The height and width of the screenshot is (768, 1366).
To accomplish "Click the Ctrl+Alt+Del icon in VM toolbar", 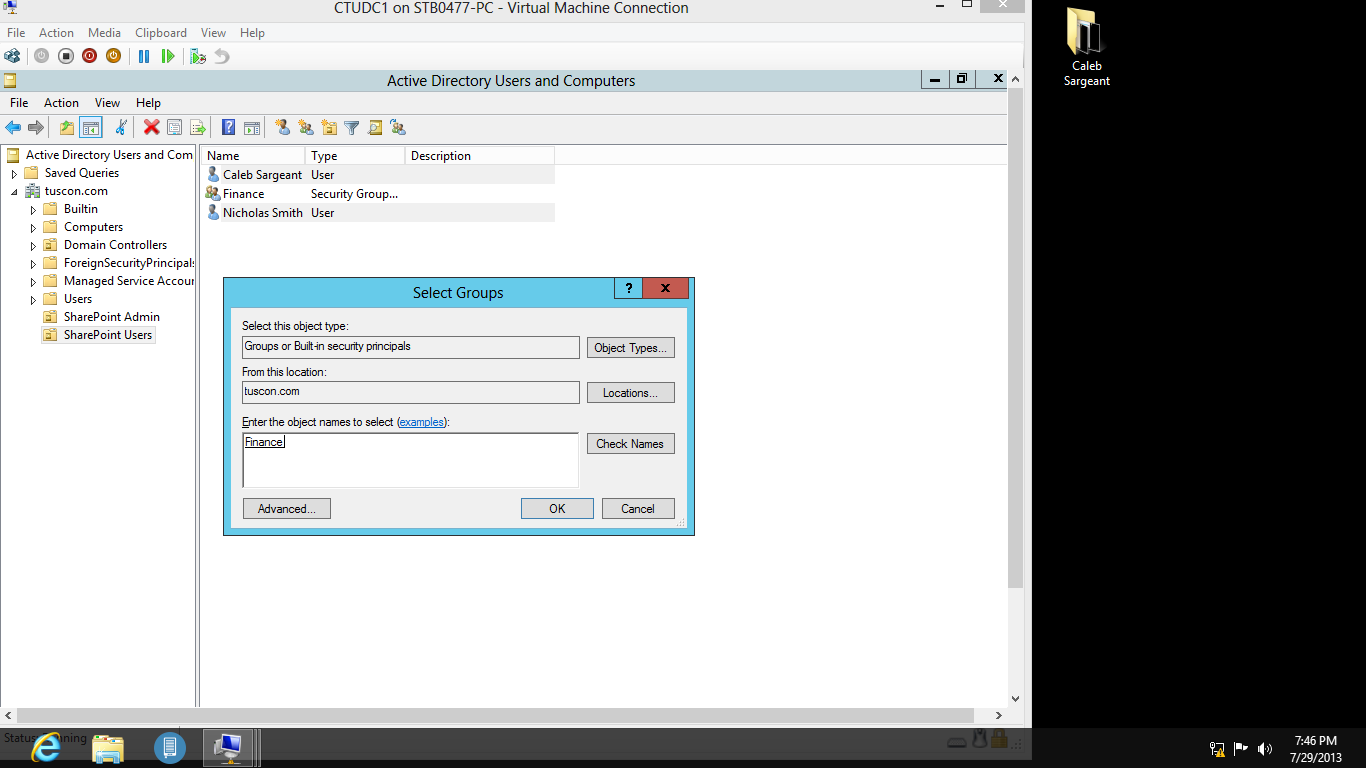I will pyautogui.click(x=12, y=56).
